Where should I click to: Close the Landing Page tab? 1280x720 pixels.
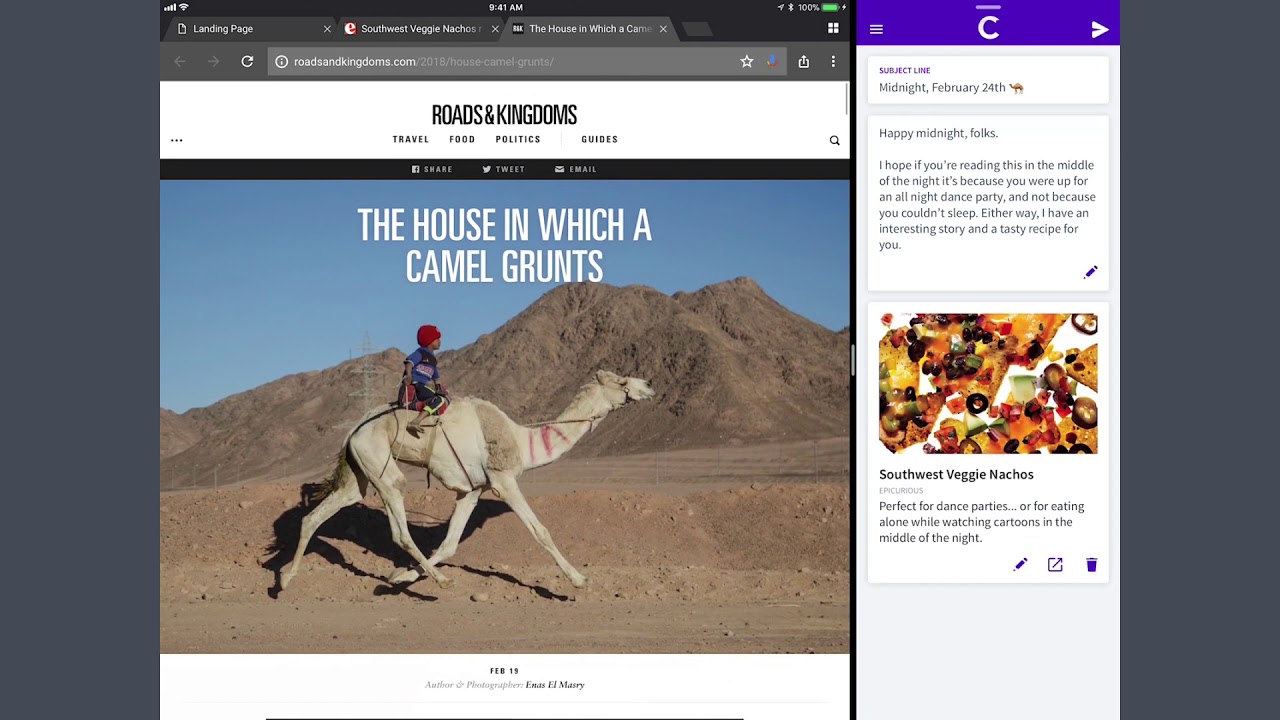pos(327,29)
